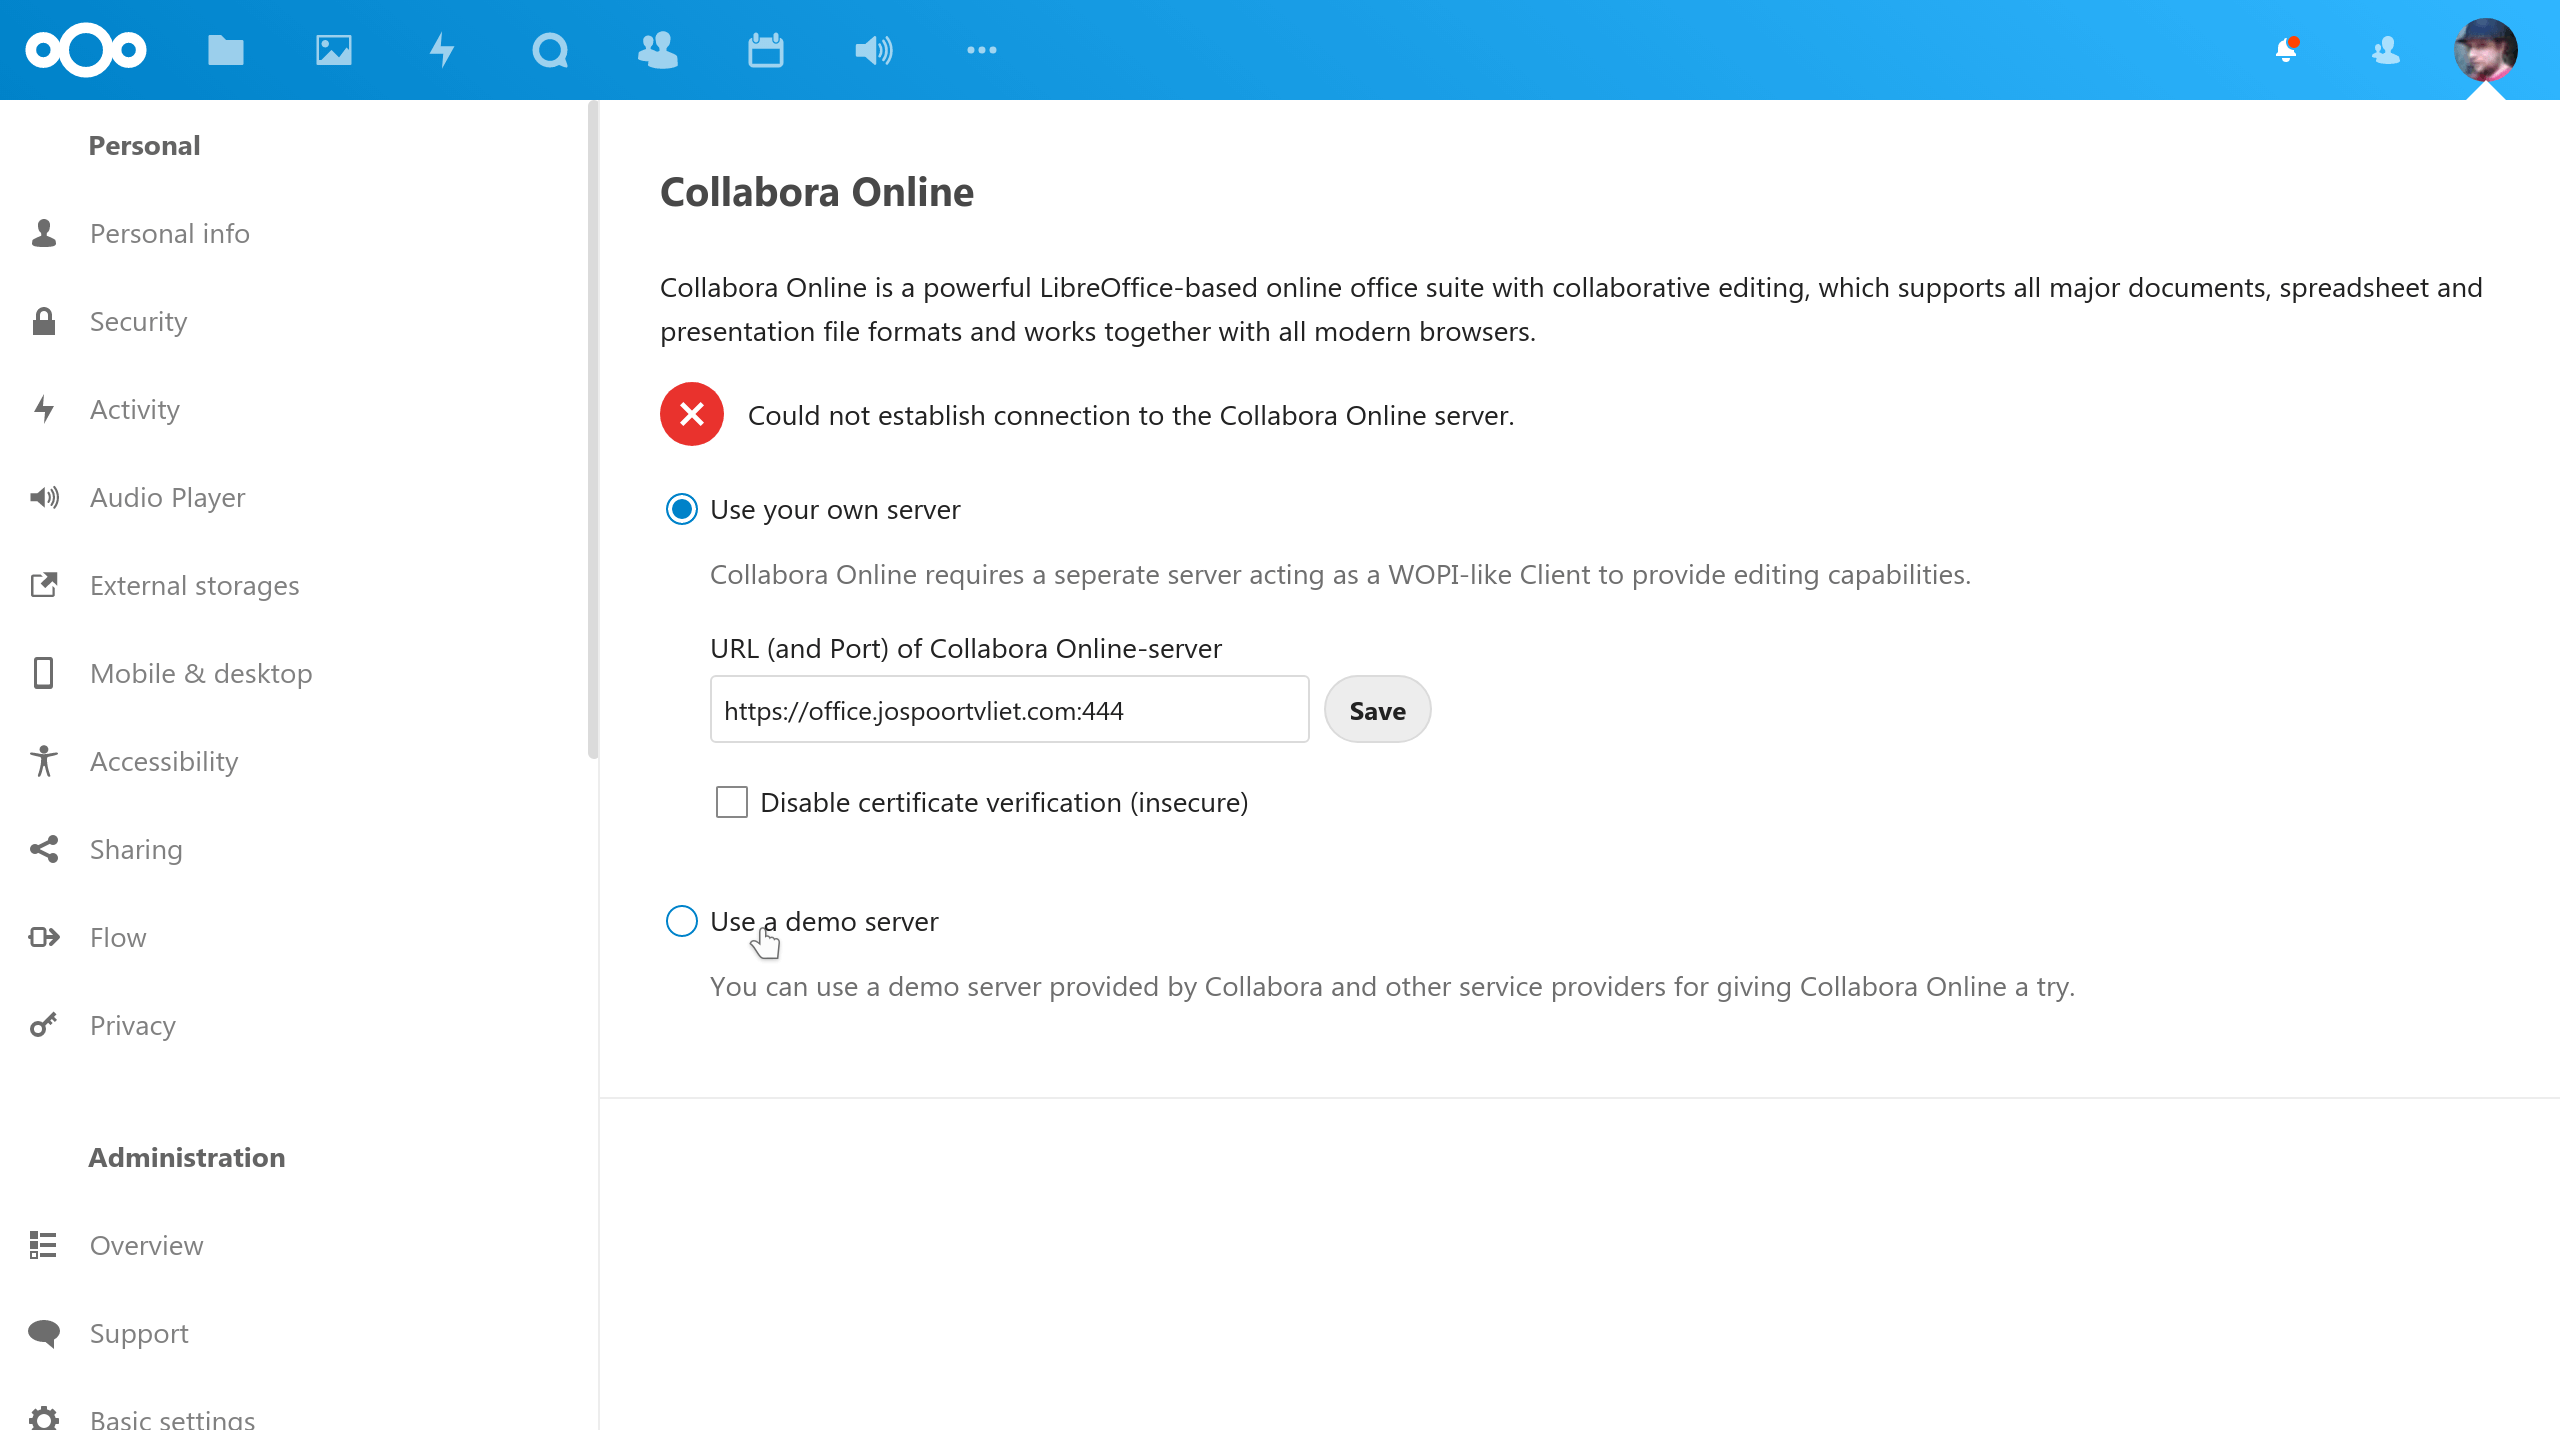Click the 'Collabora Online' heading
The image size is (2560, 1440).
[817, 192]
